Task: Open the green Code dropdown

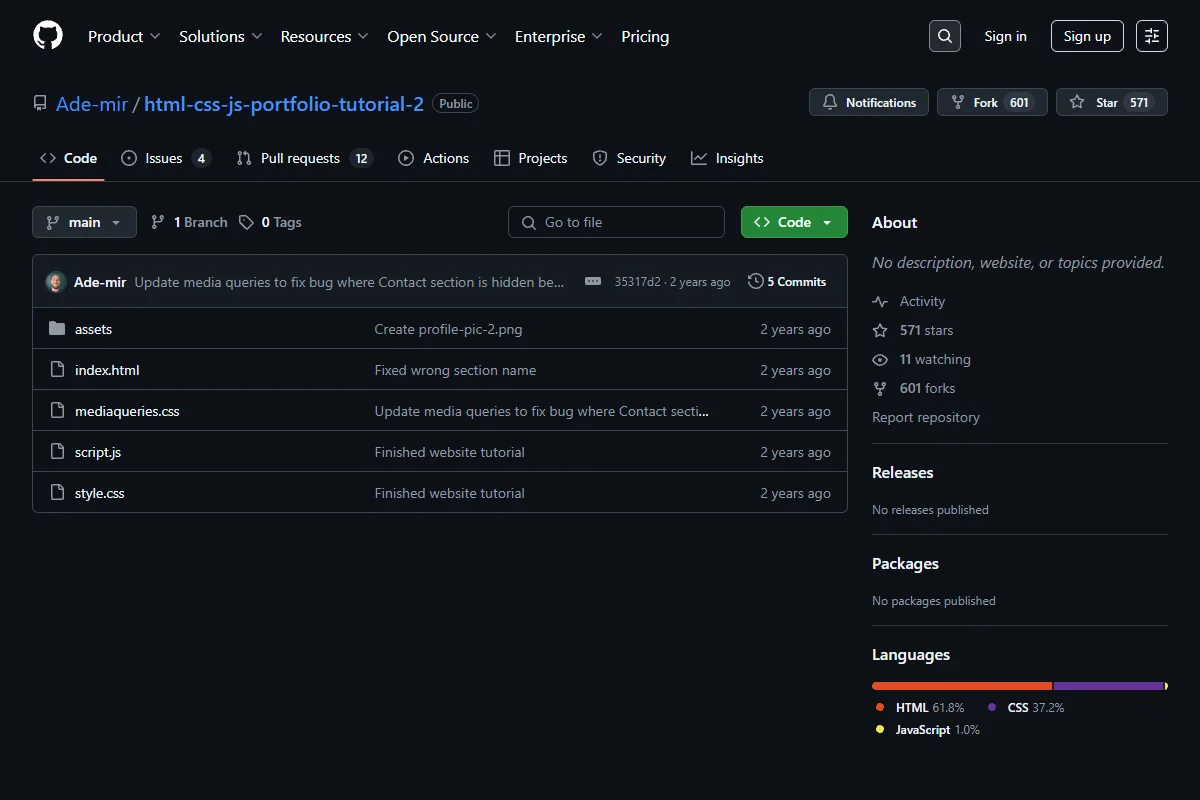Action: click(x=794, y=222)
